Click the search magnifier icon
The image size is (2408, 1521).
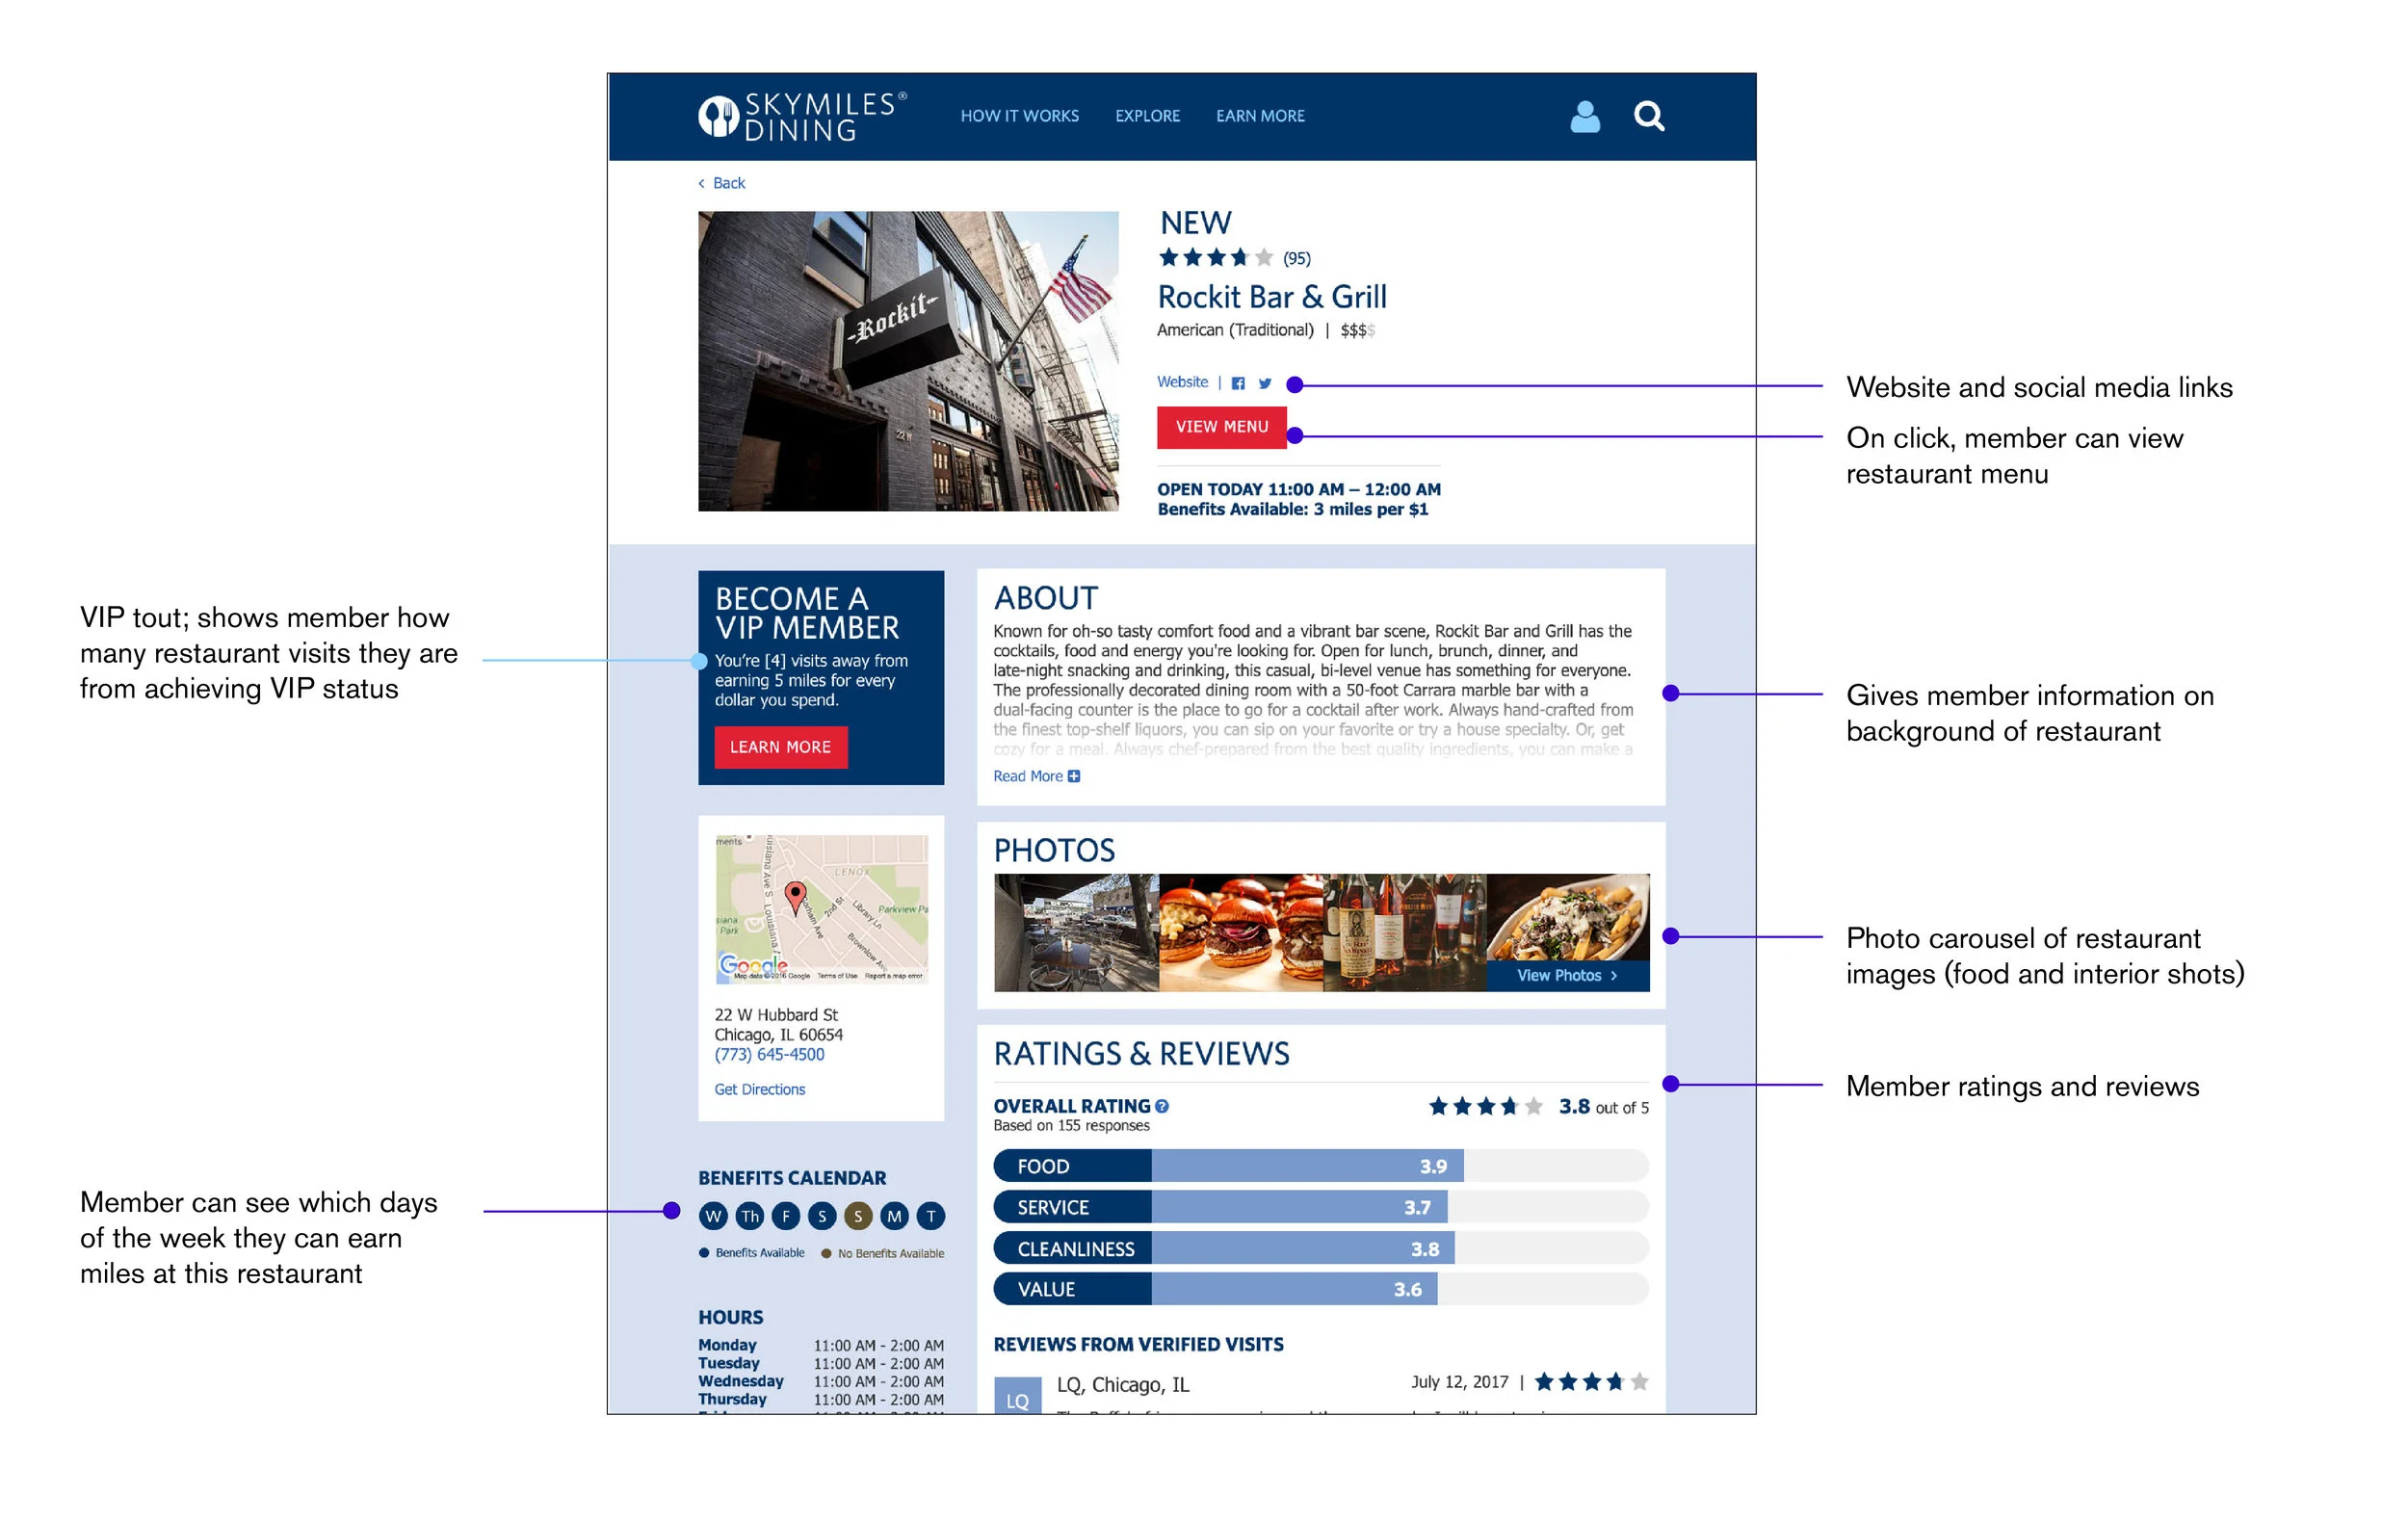click(1648, 116)
